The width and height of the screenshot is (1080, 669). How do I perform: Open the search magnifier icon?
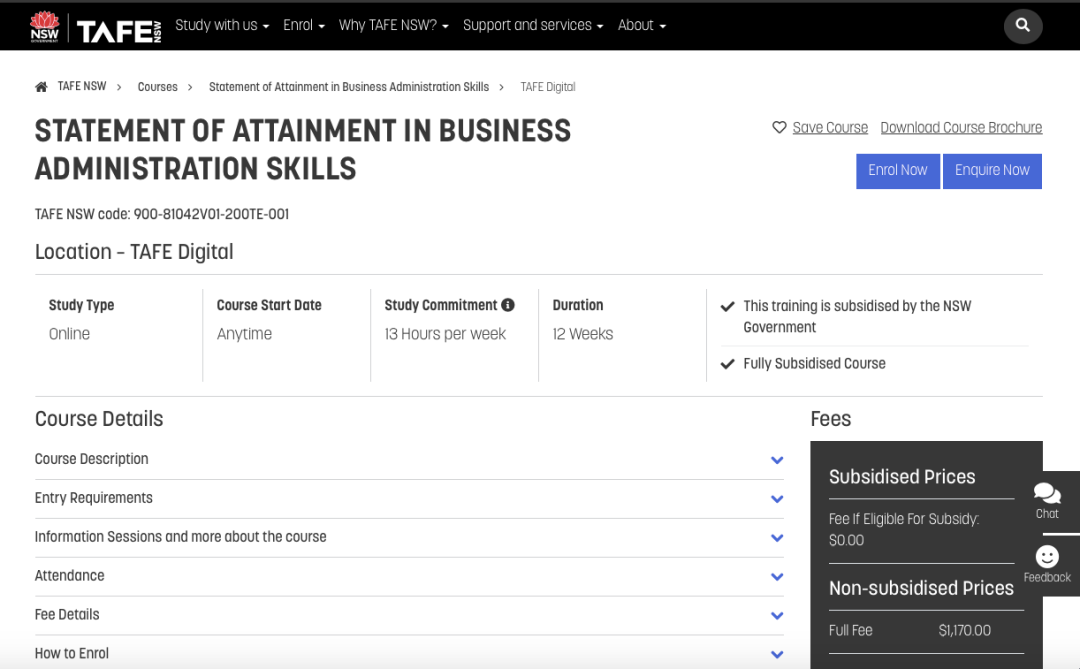point(1023,25)
